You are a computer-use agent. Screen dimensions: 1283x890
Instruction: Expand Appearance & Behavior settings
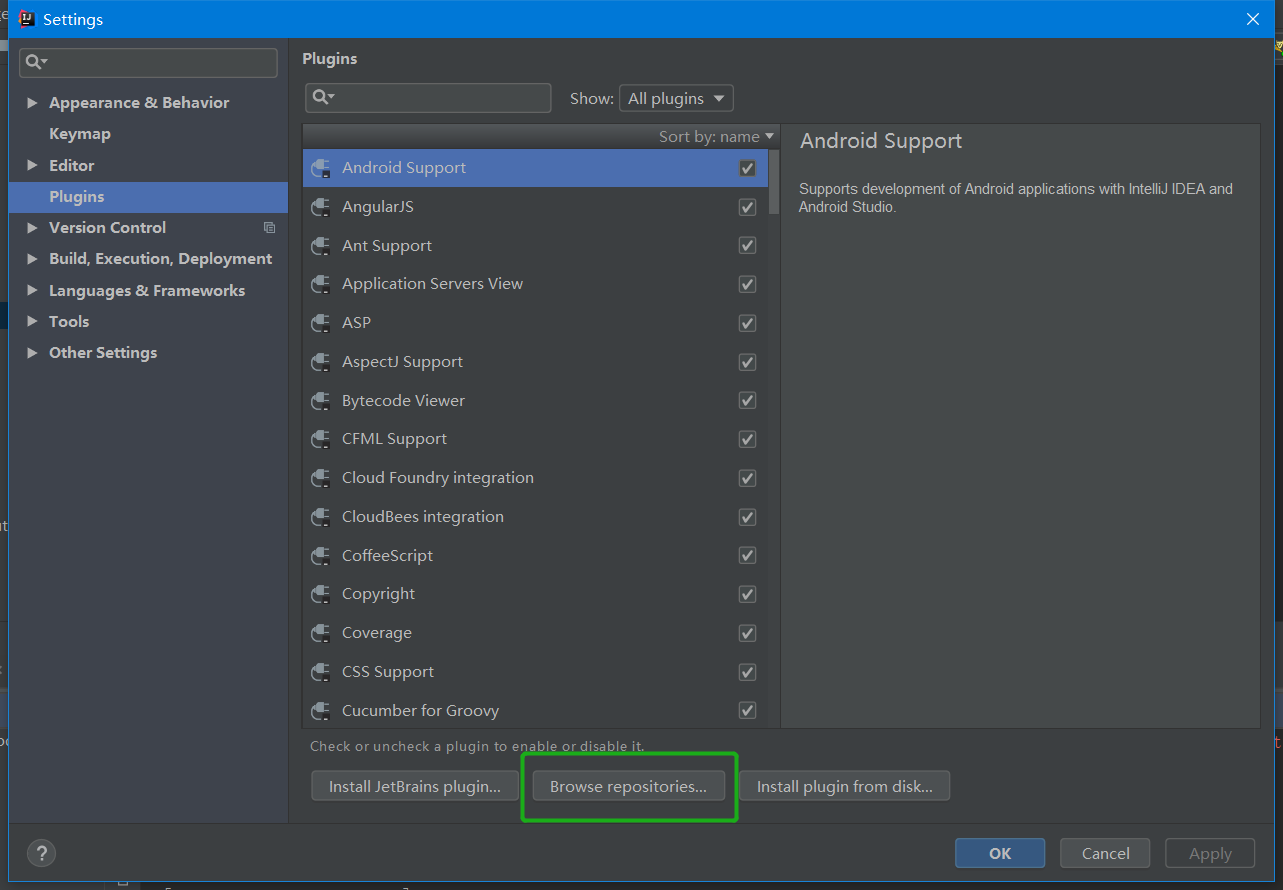[x=32, y=103]
